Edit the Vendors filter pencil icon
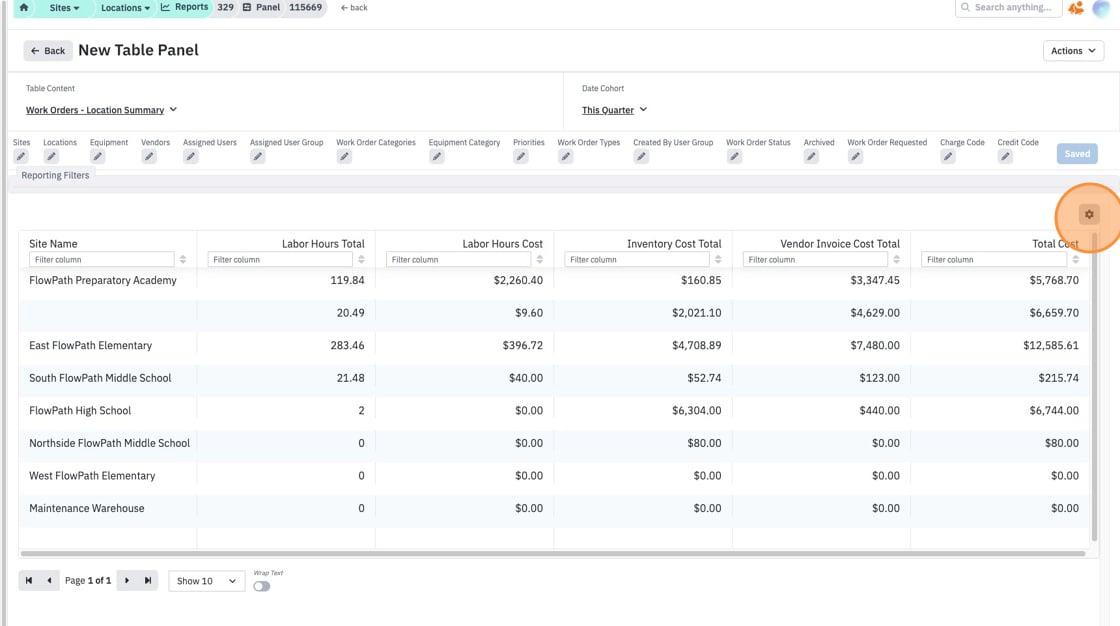The image size is (1120, 626). click(x=149, y=156)
